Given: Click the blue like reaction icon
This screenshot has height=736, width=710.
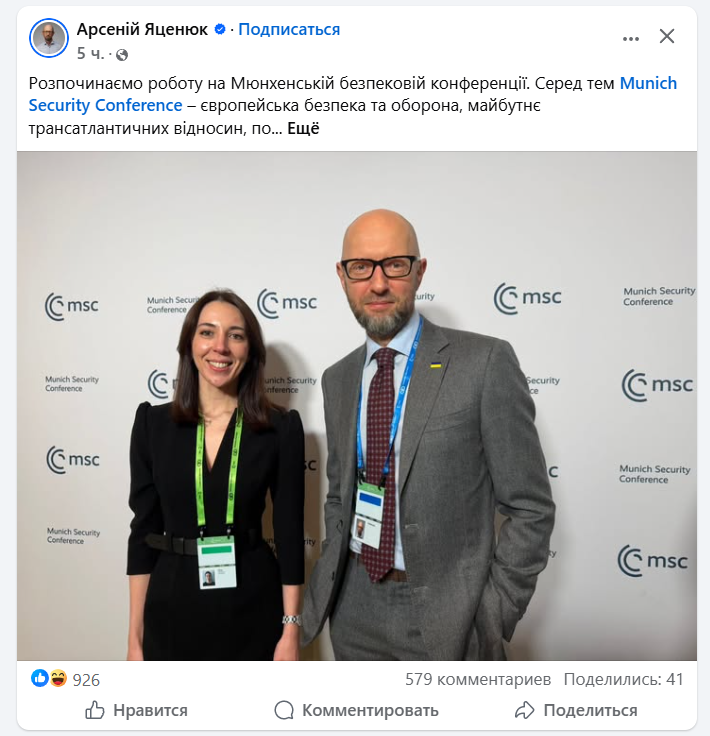Looking at the screenshot, I should [39, 678].
